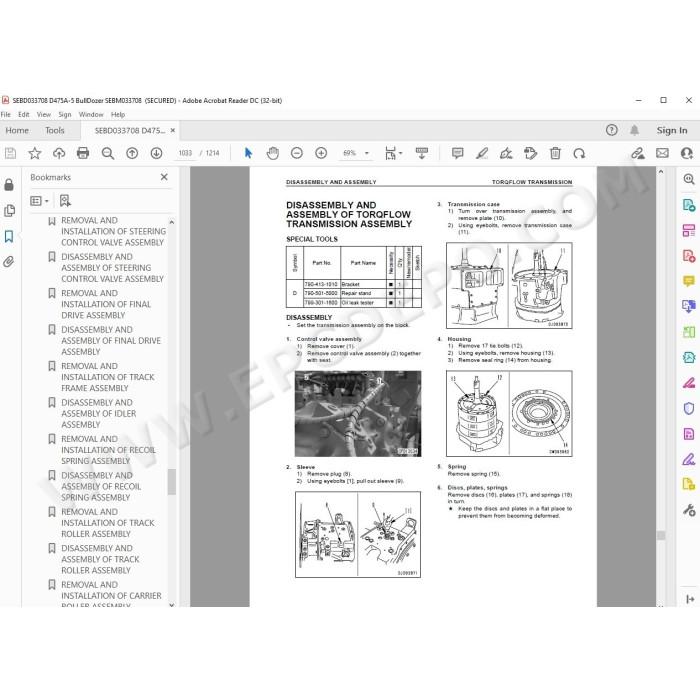Open bookmark Removal and Installation of Recoil Spring Assembly
The width and height of the screenshot is (700, 700).
tap(108, 450)
